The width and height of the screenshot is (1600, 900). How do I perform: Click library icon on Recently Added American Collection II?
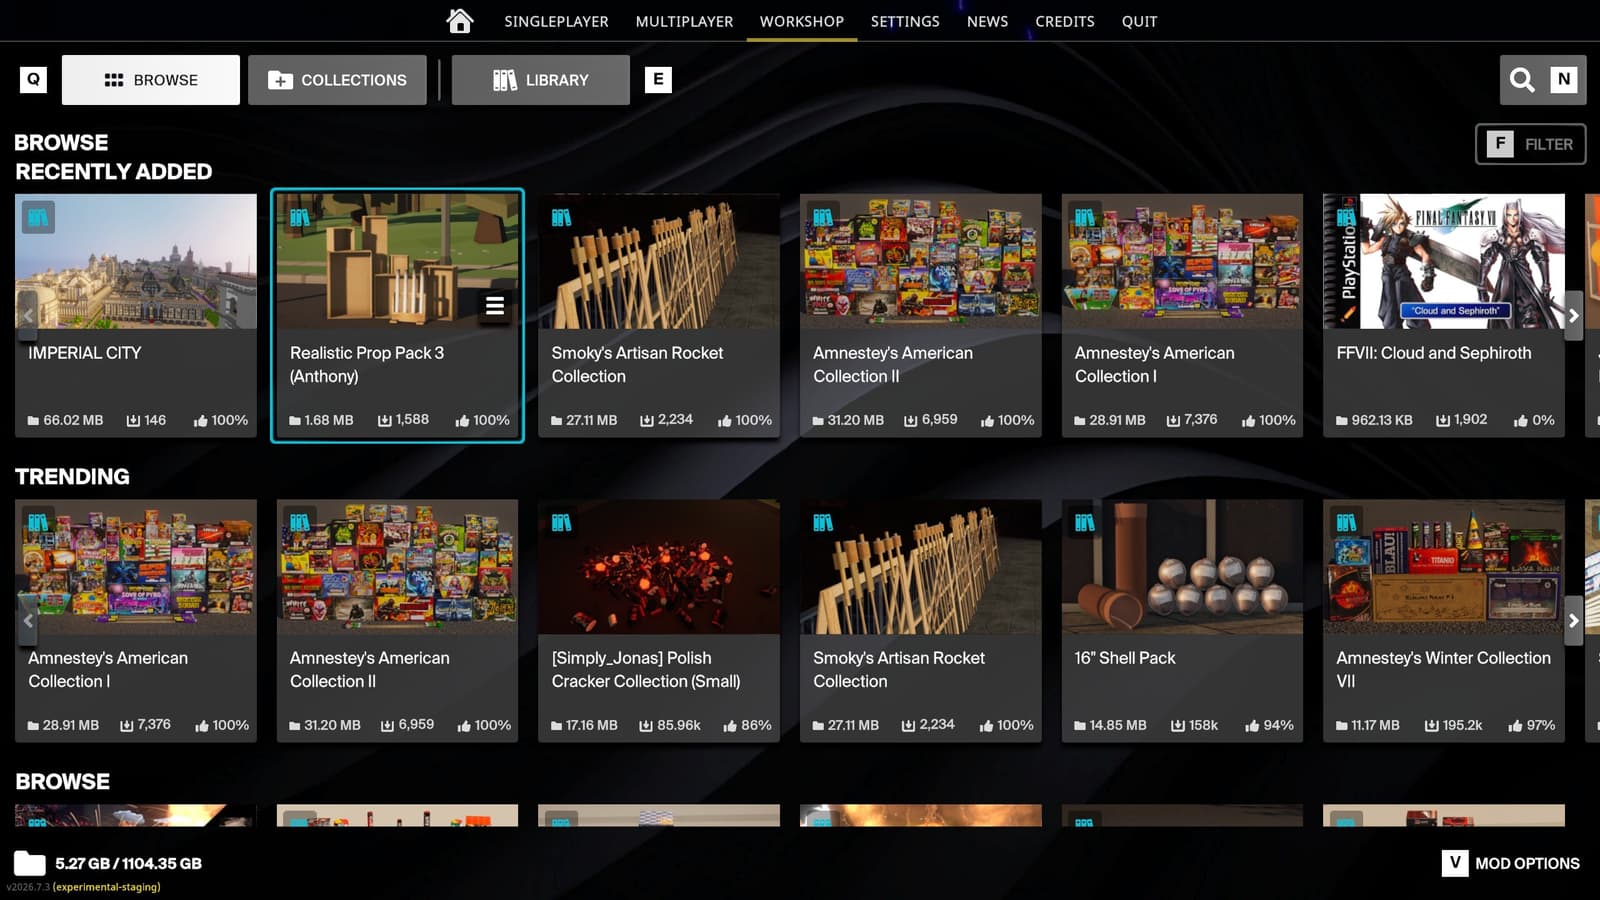pyautogui.click(x=823, y=217)
